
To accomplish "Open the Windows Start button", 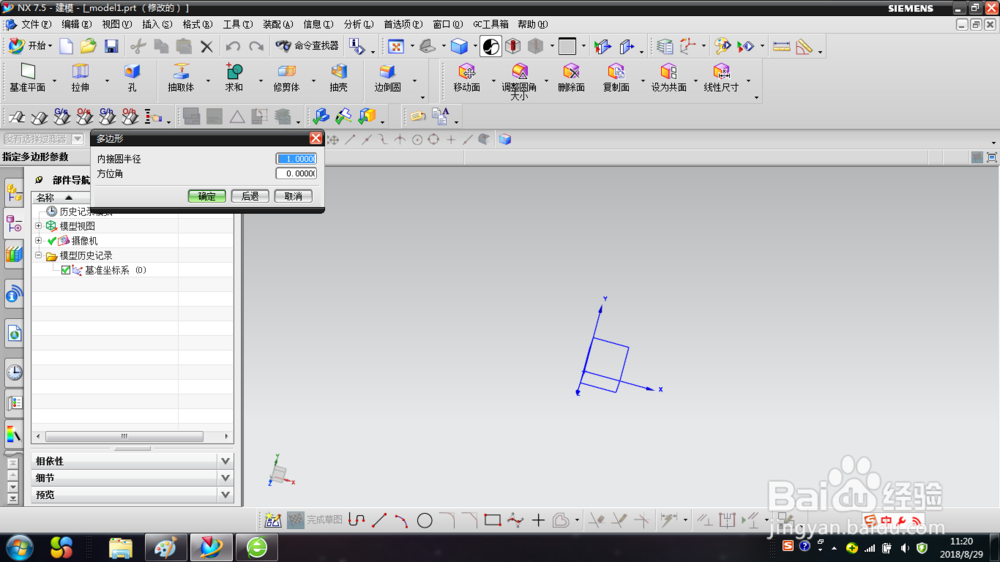I will click(x=20, y=547).
